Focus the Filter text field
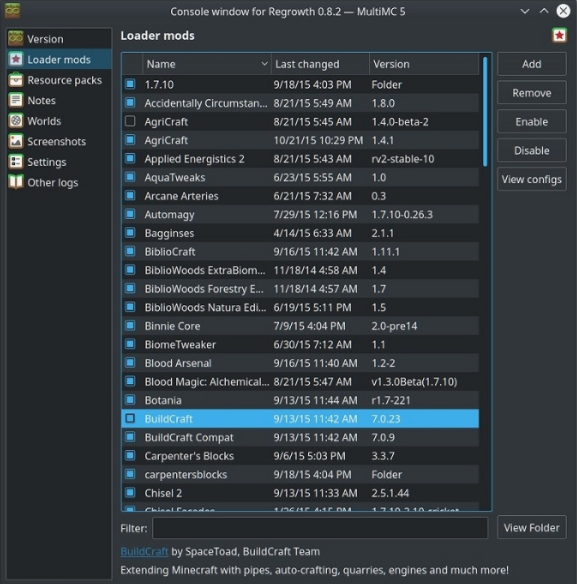The height and width of the screenshot is (584, 577). pyautogui.click(x=320, y=528)
